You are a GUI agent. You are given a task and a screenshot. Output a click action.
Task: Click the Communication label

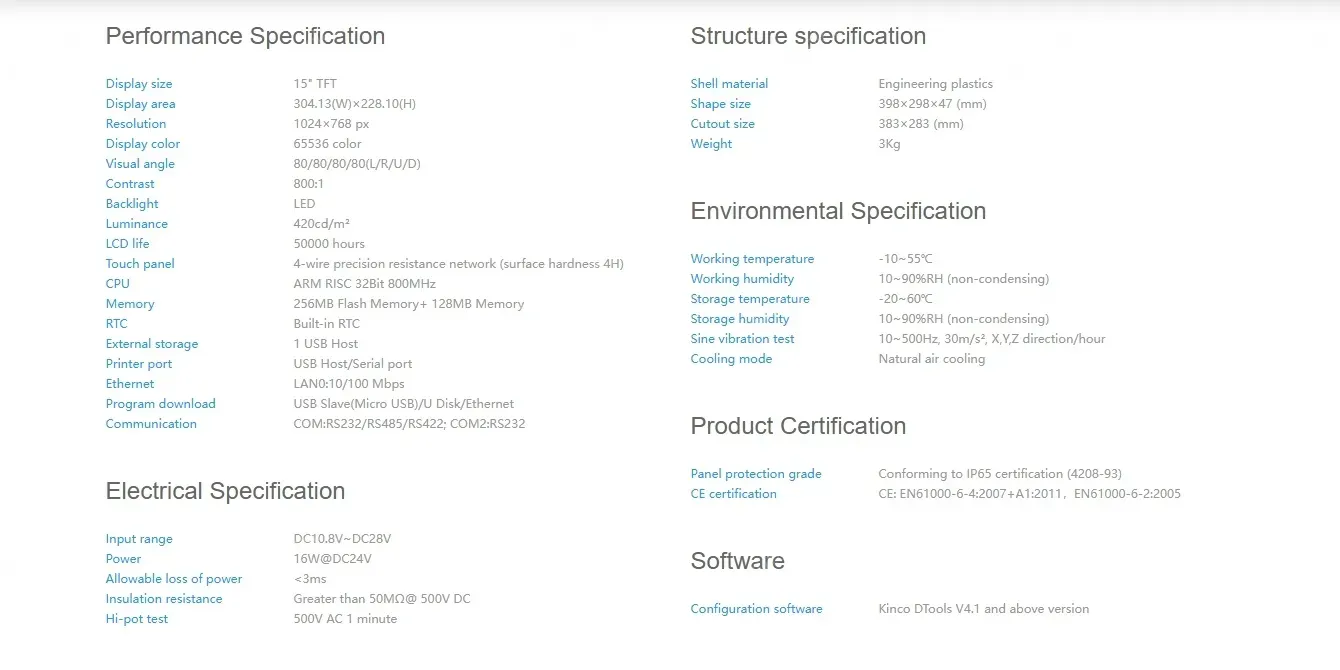(151, 424)
